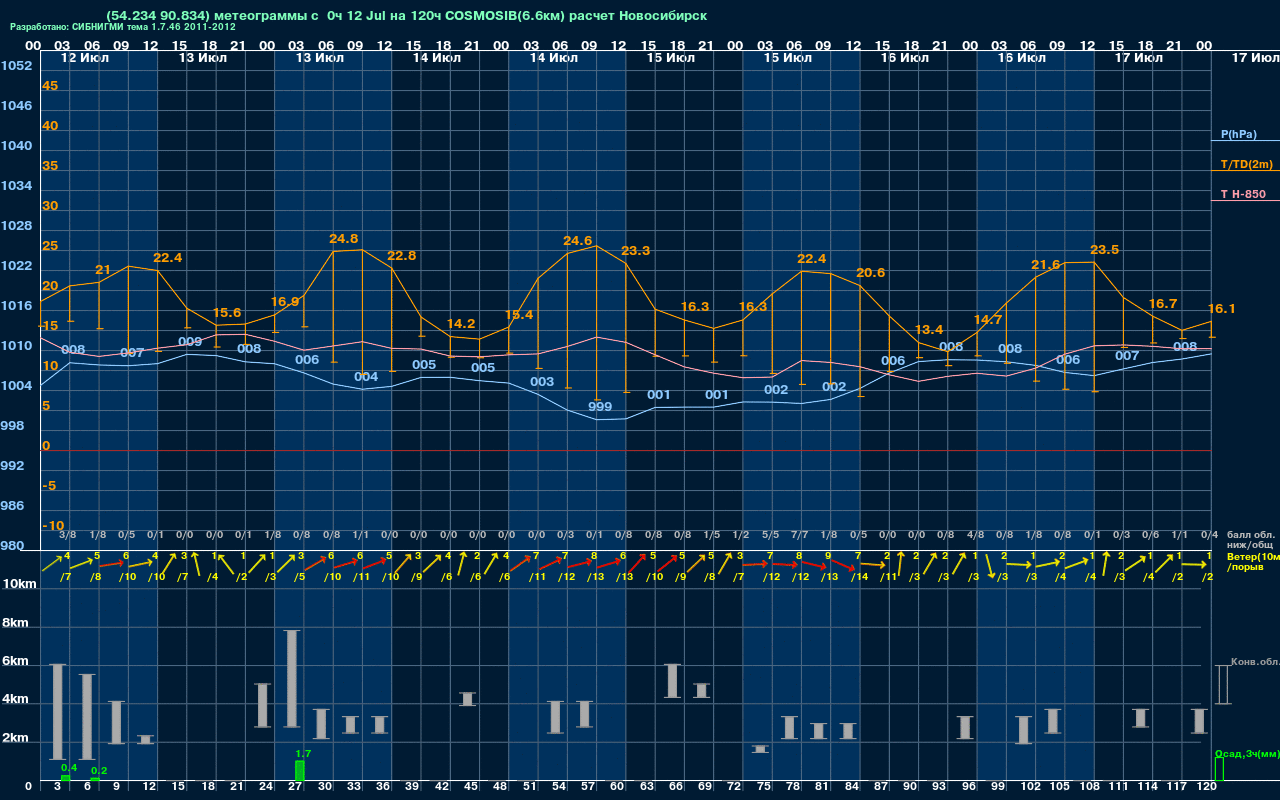Click the 16.9 temperature label

[x=285, y=302]
